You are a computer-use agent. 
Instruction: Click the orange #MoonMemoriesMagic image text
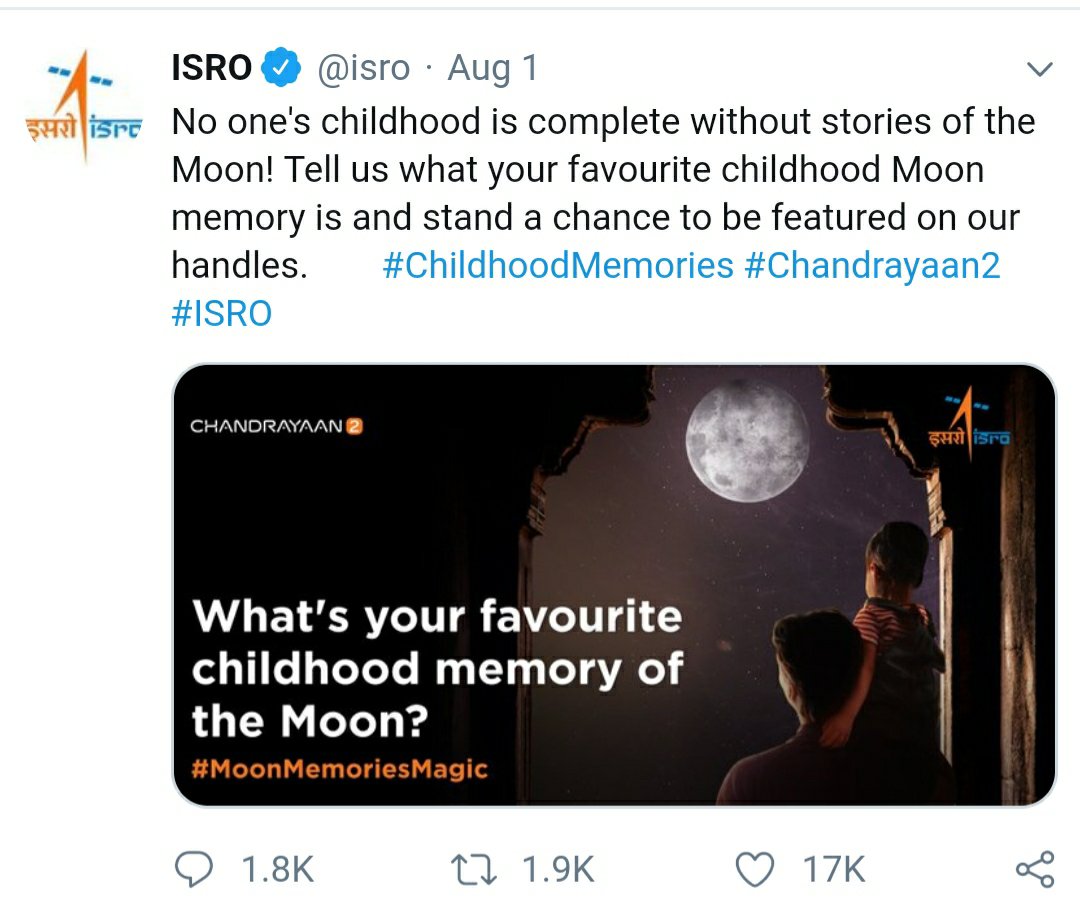pyautogui.click(x=340, y=769)
